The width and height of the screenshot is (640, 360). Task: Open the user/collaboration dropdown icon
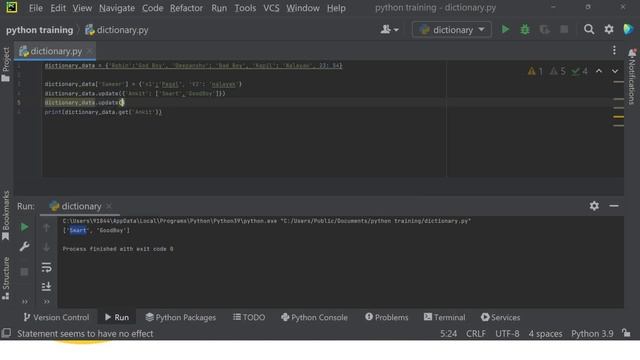pyautogui.click(x=389, y=29)
